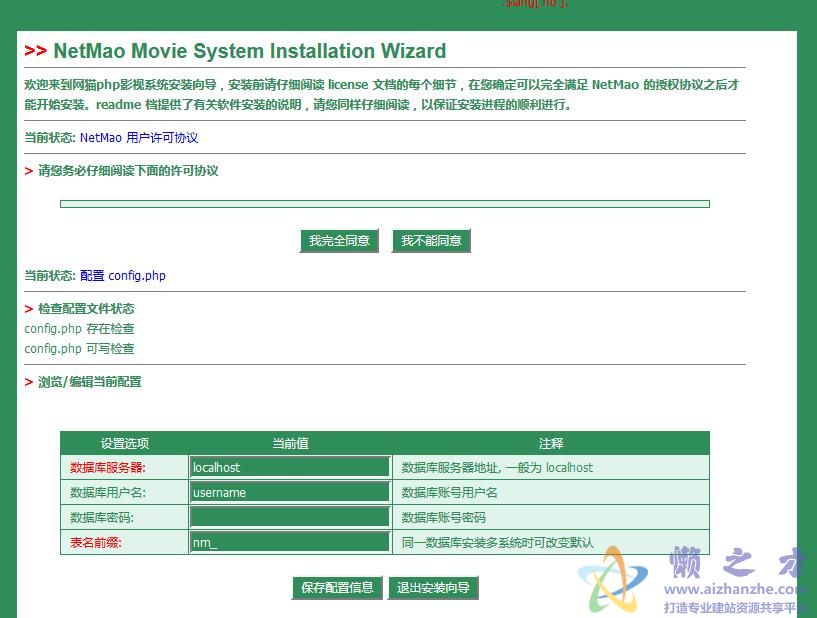Image resolution: width=817 pixels, height=618 pixels.
Task: Click the config.php 存在检查 line
Action: [x=79, y=329]
